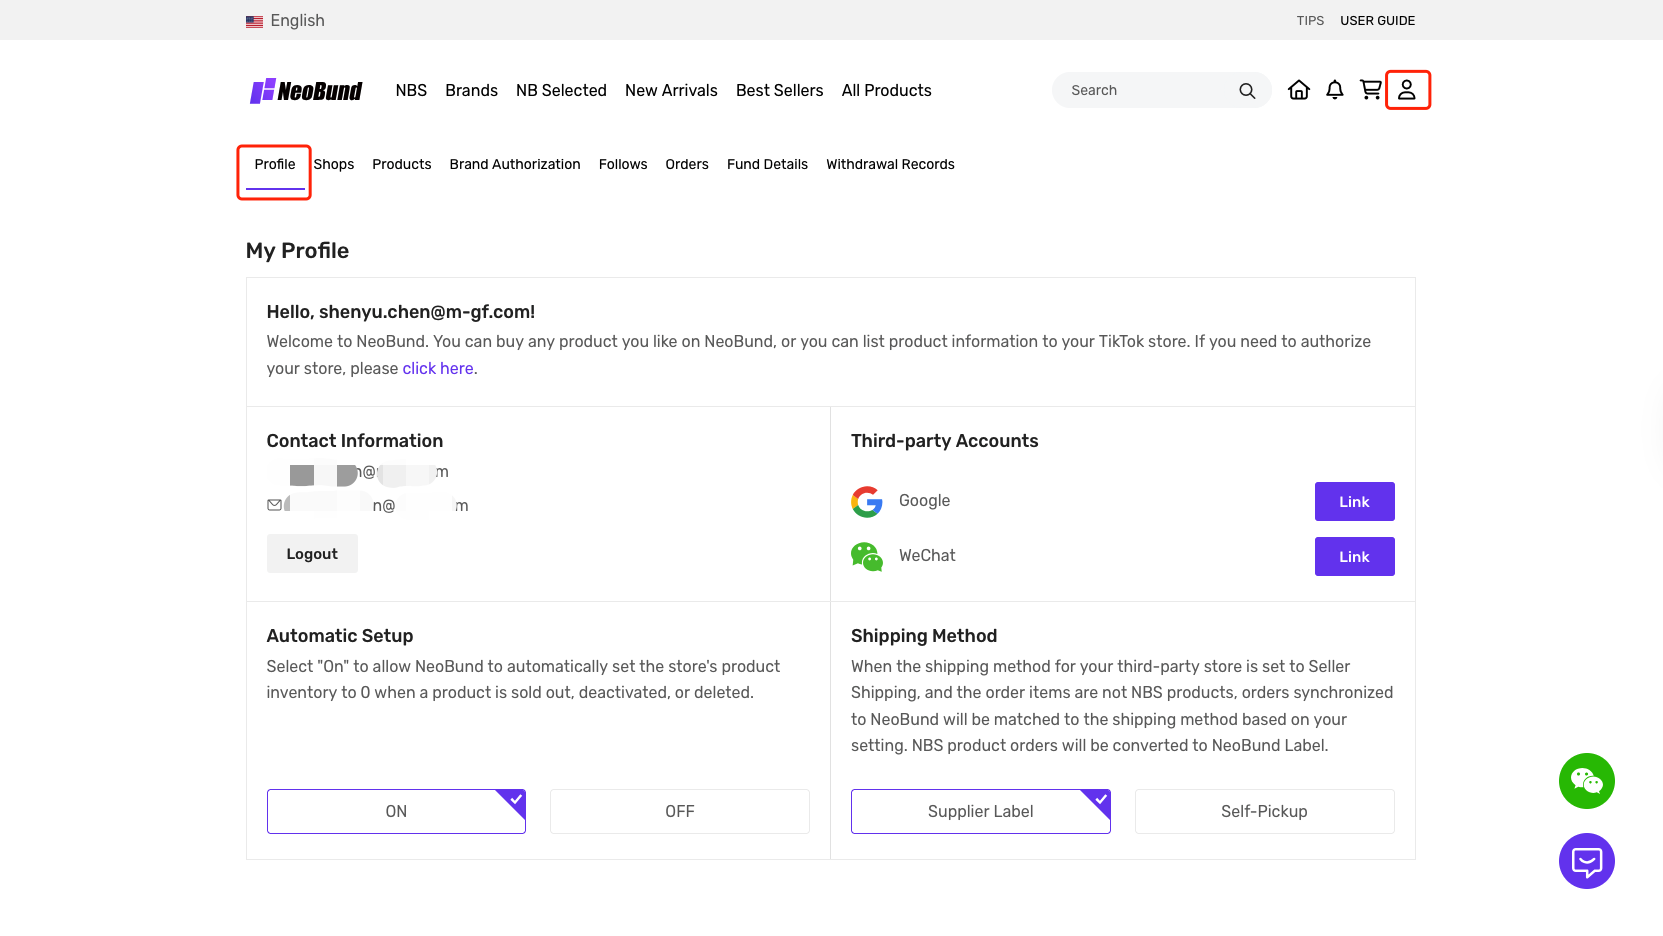
Task: Click the home icon in header
Action: tap(1298, 90)
